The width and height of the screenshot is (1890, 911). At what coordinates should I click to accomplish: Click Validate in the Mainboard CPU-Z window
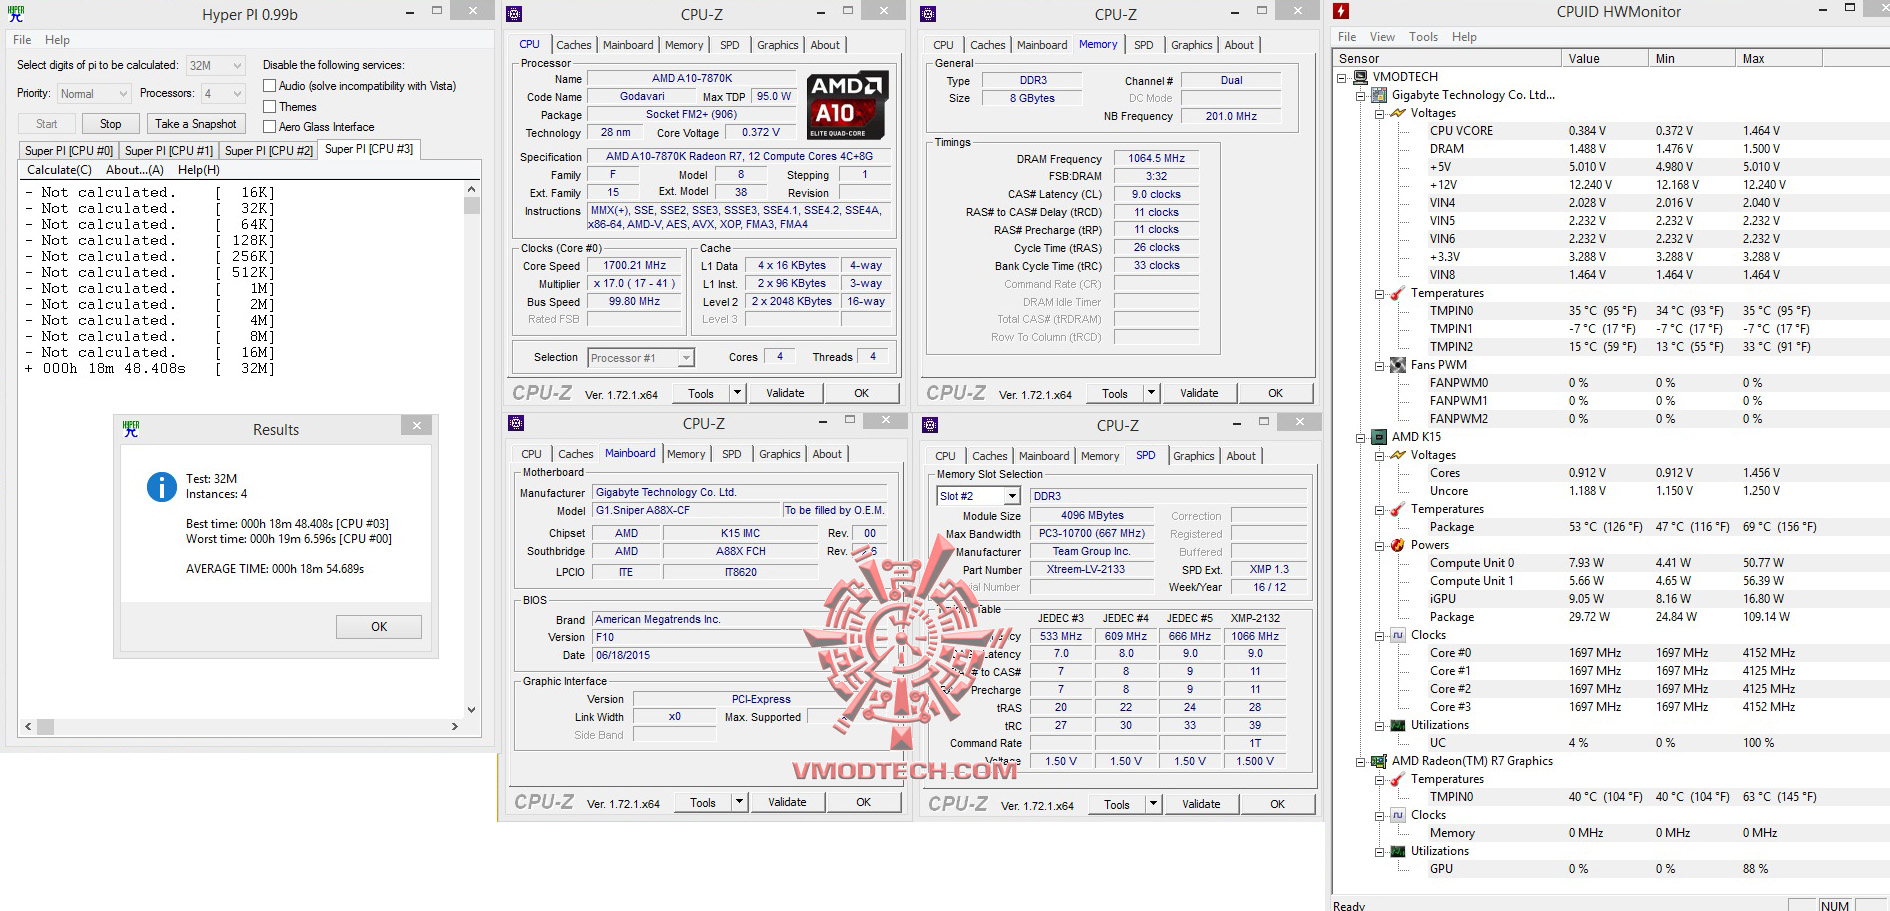[x=787, y=802]
